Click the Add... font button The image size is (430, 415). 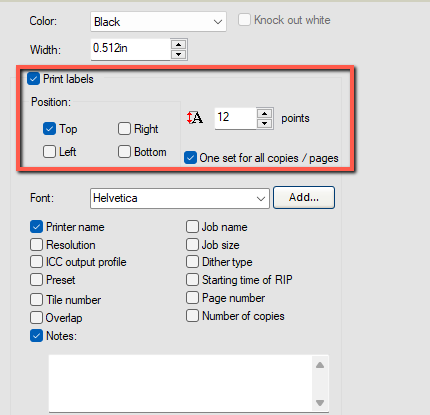(304, 197)
